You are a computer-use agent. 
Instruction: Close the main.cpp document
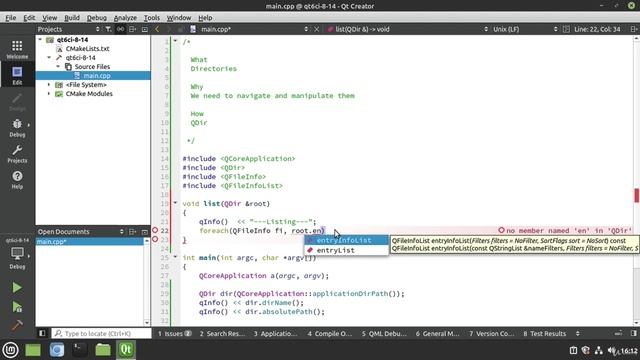pos(316,29)
